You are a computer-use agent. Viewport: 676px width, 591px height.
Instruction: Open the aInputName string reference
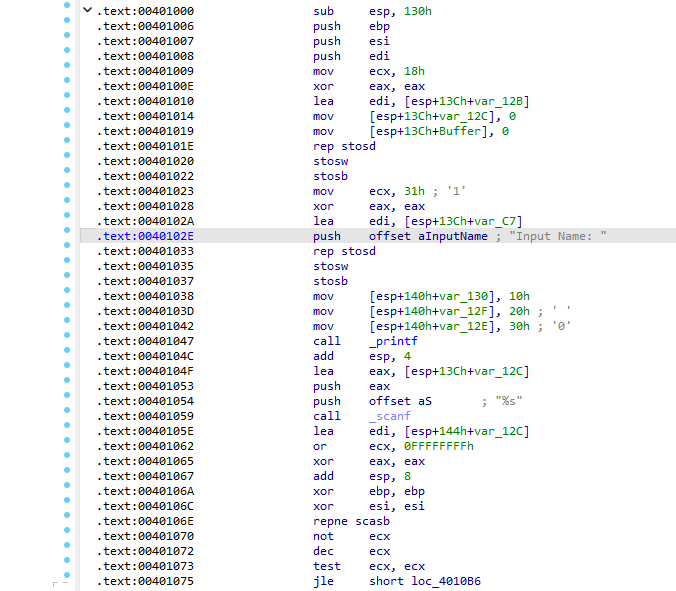(x=453, y=236)
